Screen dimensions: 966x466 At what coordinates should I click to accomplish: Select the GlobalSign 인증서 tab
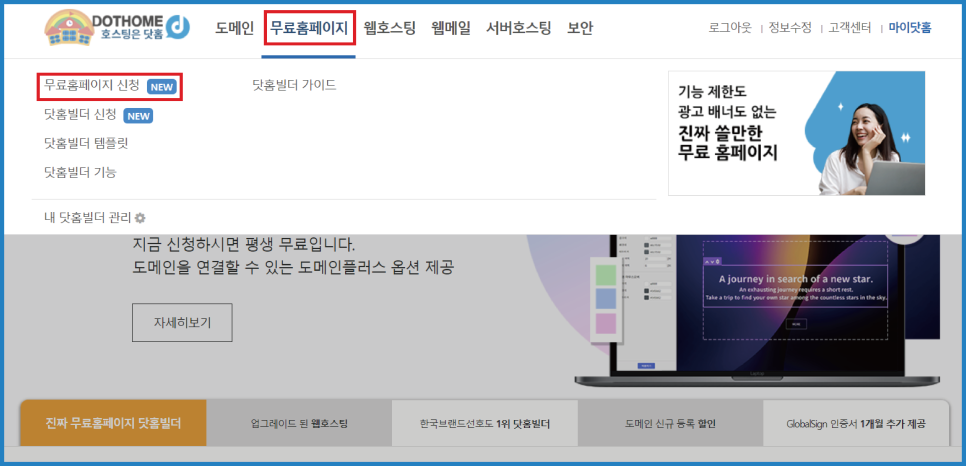coord(856,423)
